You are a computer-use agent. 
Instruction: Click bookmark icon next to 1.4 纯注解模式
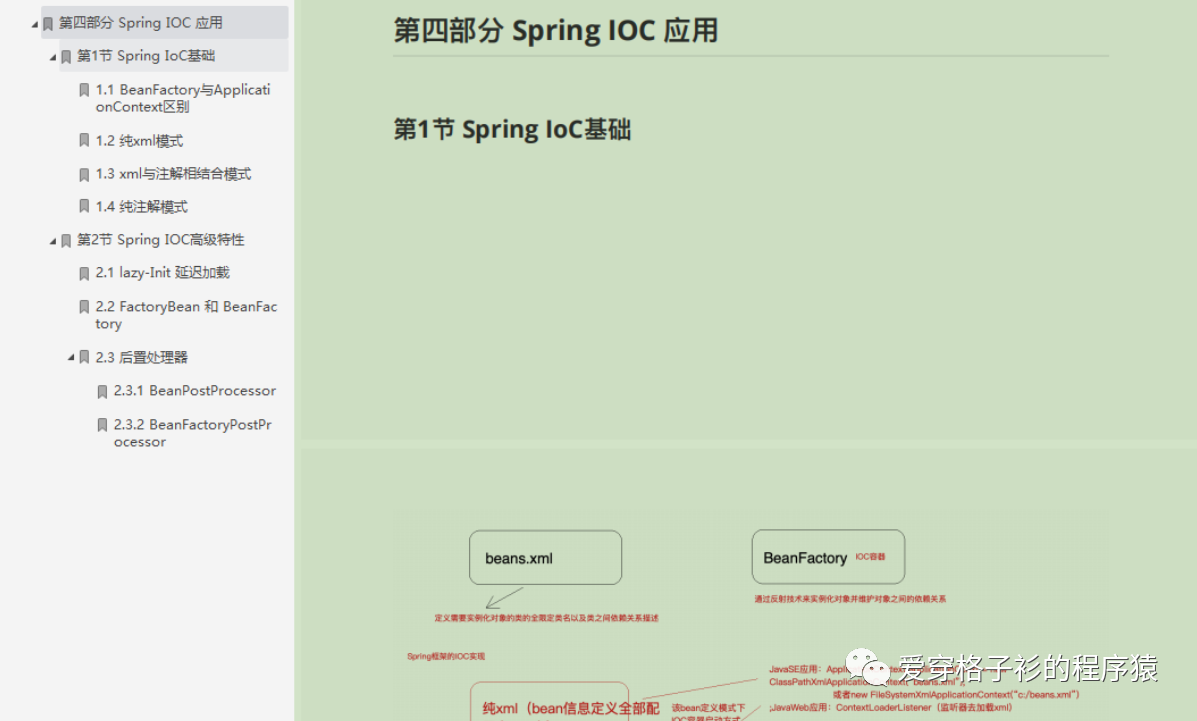85,207
